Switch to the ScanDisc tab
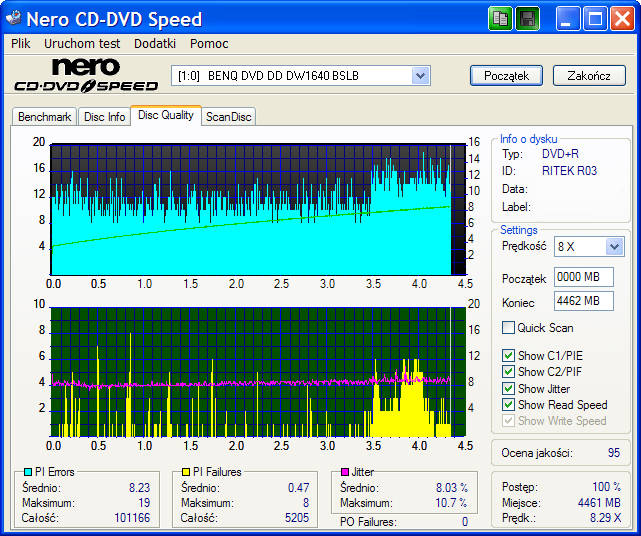This screenshot has width=641, height=536. click(229, 117)
